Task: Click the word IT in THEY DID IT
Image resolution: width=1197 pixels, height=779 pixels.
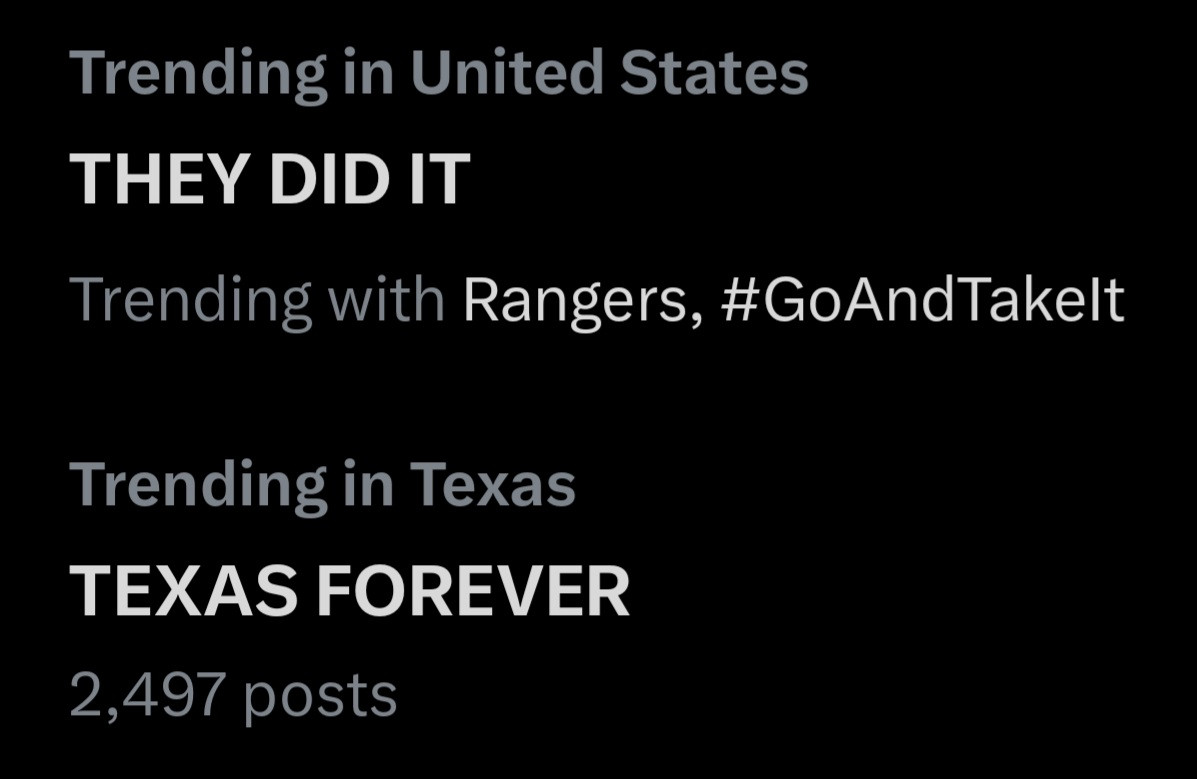Action: [435, 181]
